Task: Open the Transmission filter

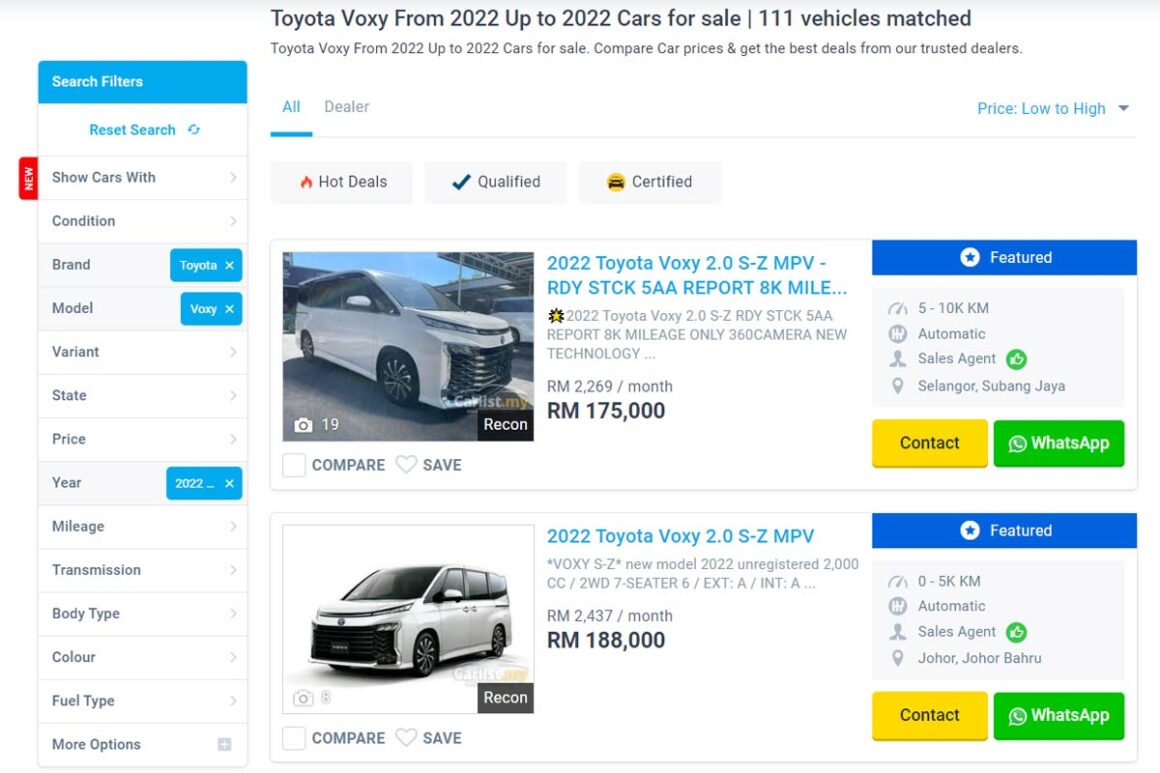Action: point(142,570)
